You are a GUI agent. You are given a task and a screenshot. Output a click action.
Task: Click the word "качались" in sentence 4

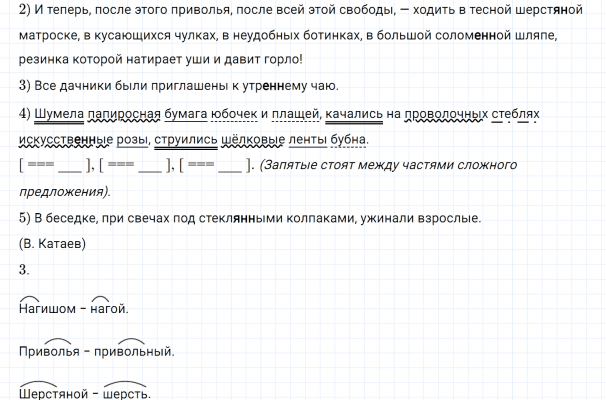pos(357,114)
